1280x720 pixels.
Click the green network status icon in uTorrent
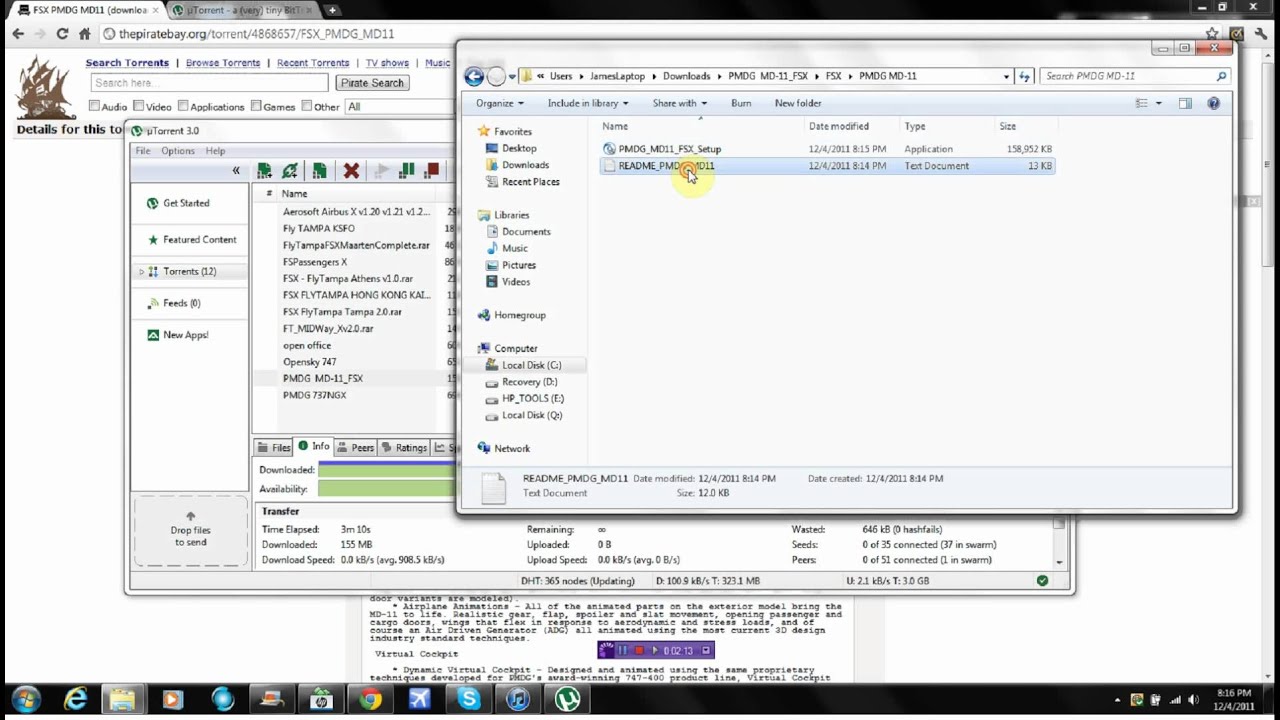tap(1042, 580)
